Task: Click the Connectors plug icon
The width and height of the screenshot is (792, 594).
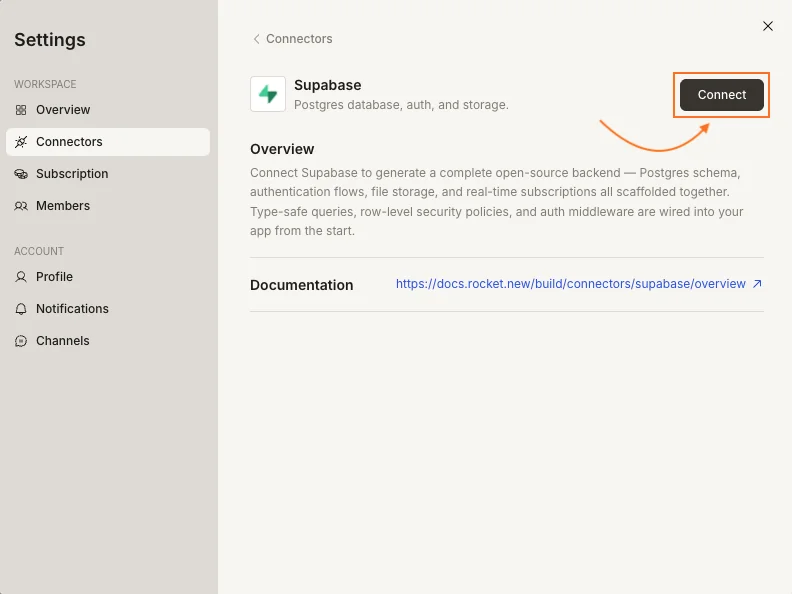Action: tap(21, 142)
